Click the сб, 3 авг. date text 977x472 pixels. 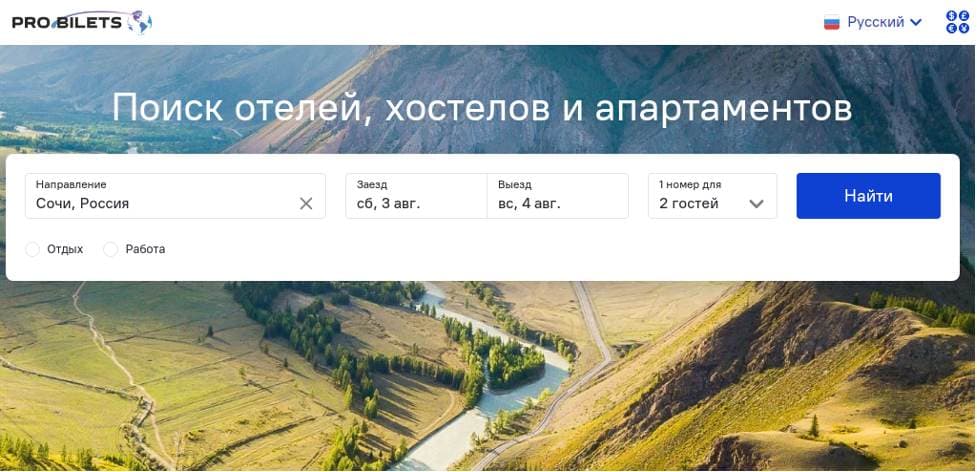click(388, 204)
